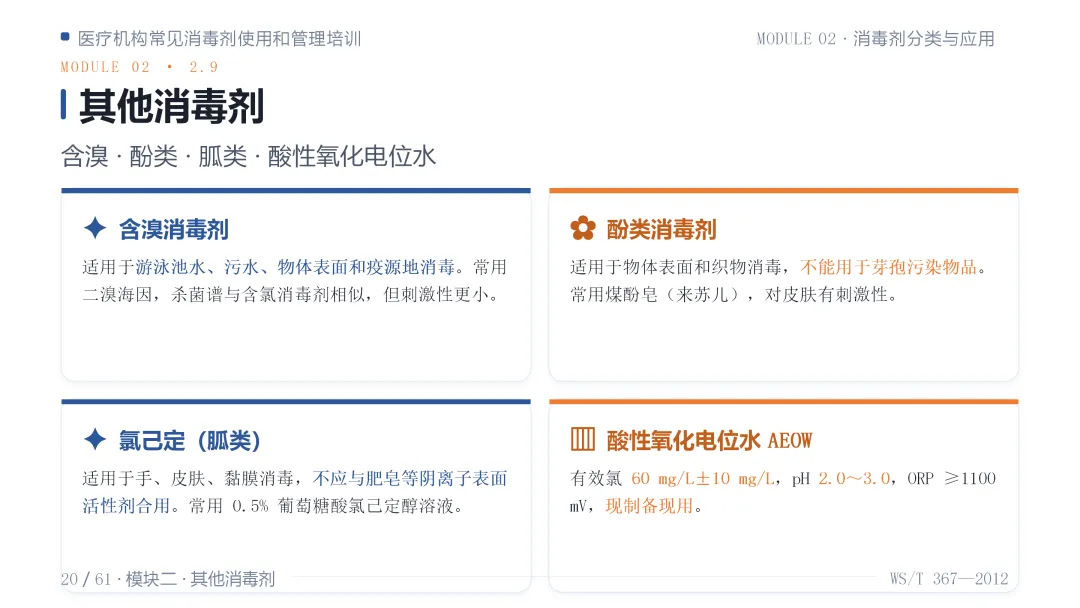Select the 酸性氧化电位水 AEOW heading

[709, 440]
